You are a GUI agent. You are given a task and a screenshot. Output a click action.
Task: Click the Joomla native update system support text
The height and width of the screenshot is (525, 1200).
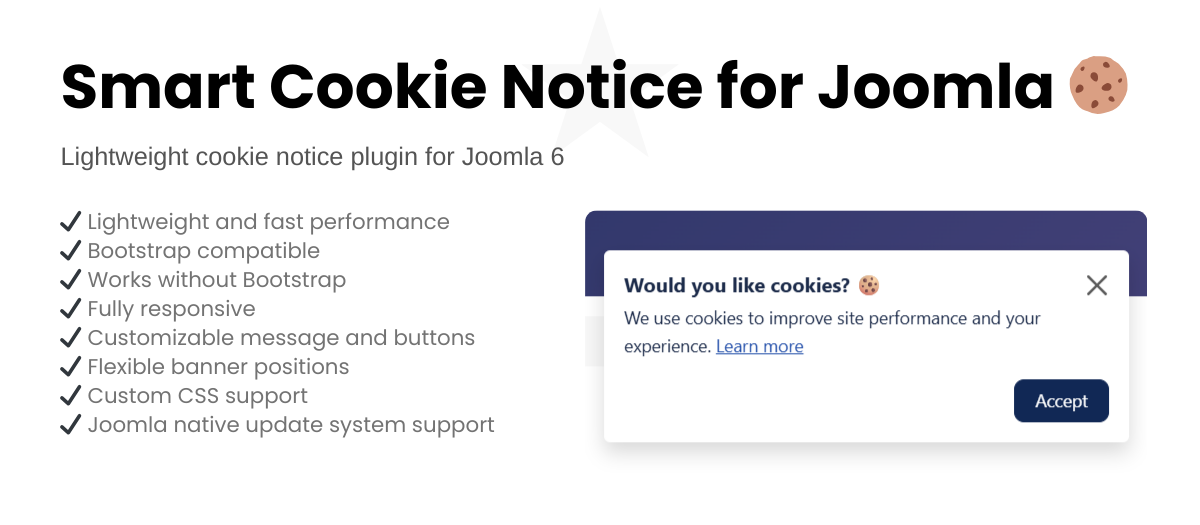[x=290, y=424]
